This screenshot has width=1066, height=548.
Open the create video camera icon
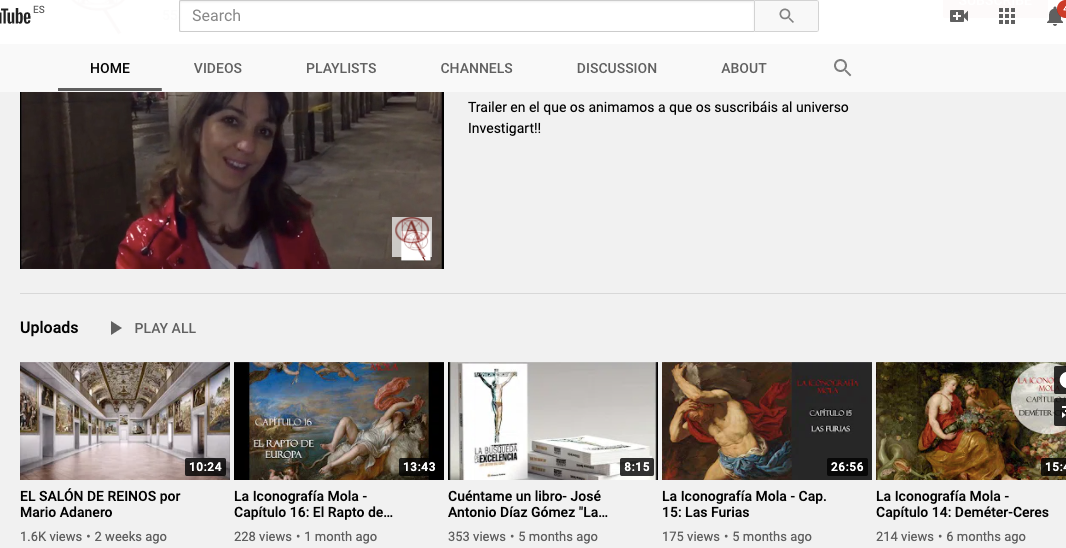958,16
